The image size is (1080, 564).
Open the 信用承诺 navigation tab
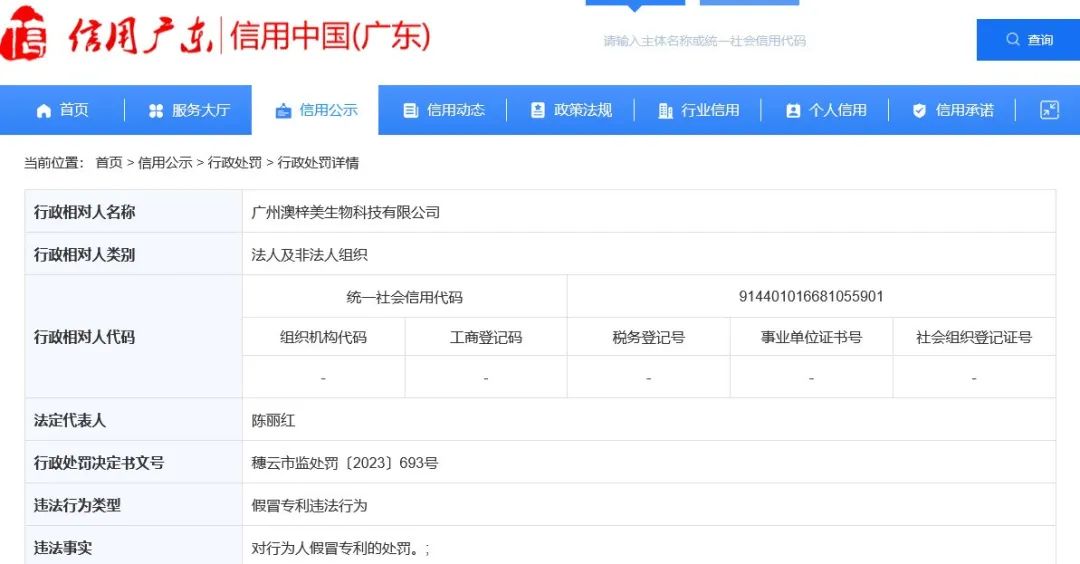coord(952,110)
